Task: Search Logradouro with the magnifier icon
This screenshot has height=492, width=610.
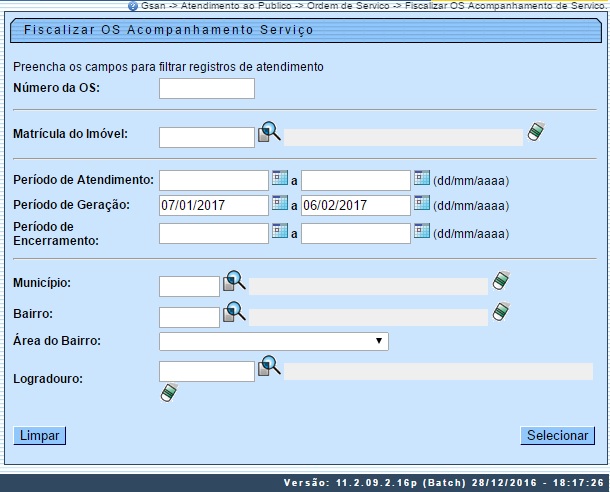Action: [269, 366]
